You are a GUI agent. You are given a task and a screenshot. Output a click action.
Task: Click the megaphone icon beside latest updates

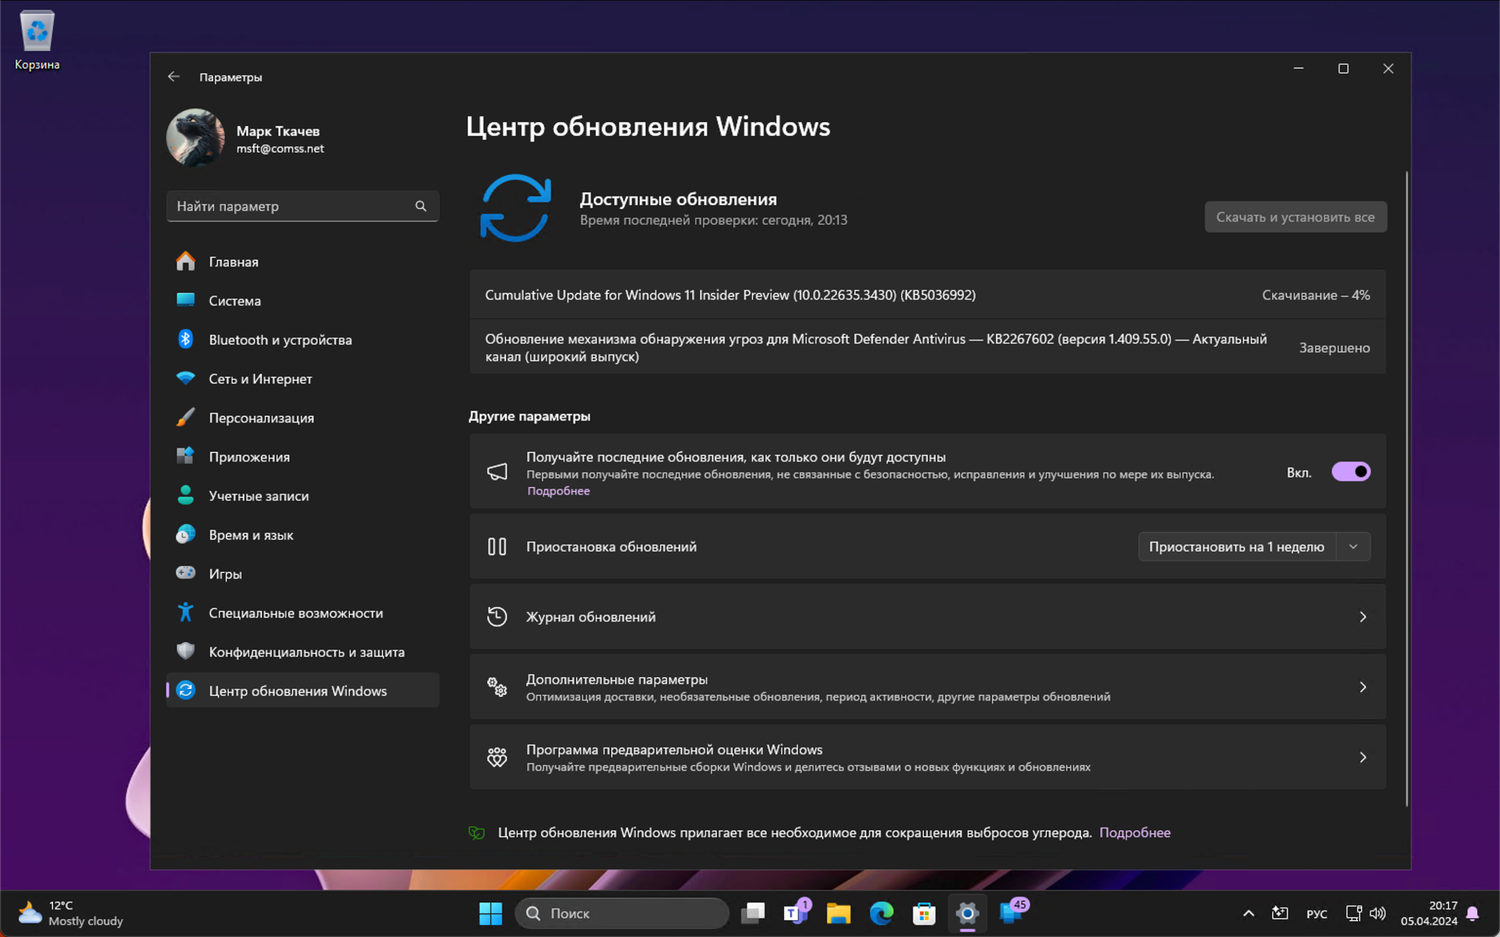tap(497, 472)
